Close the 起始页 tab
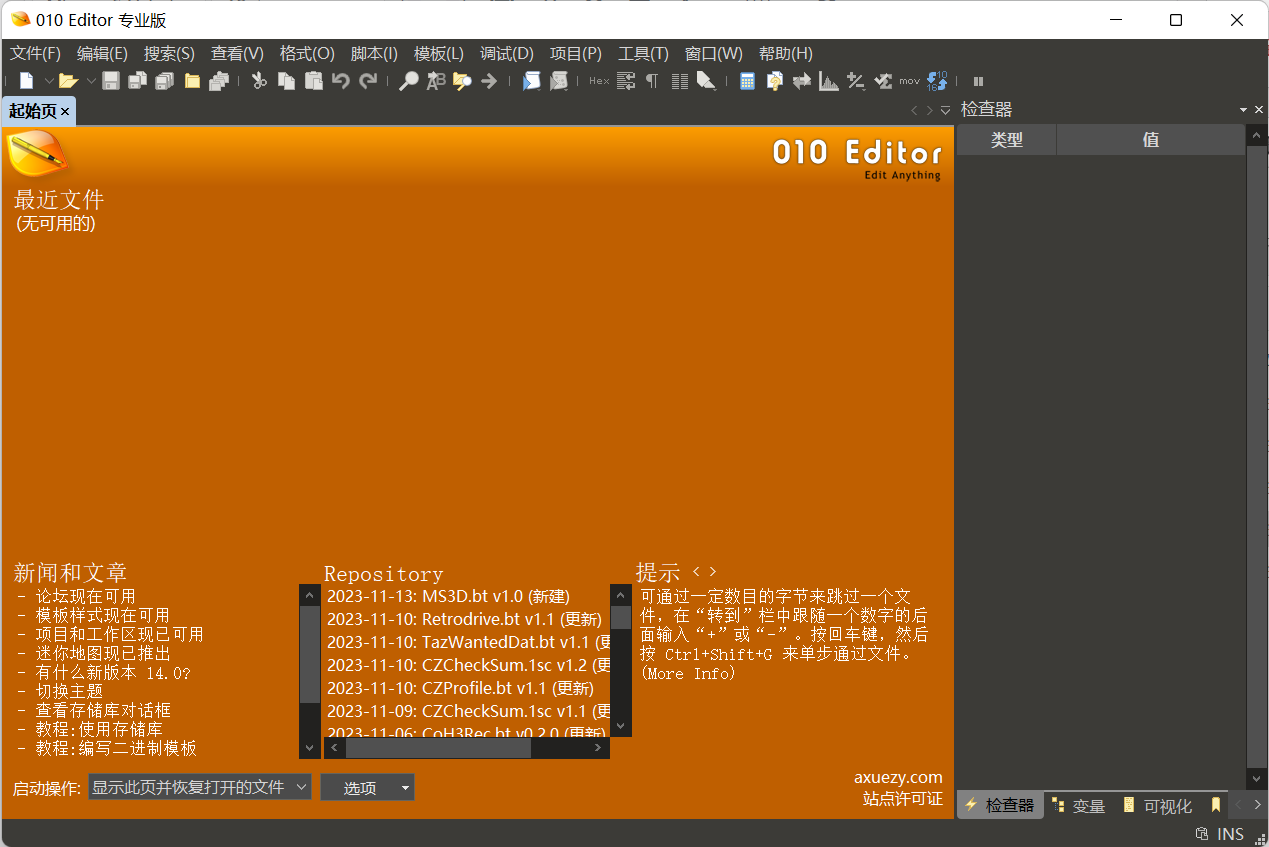Image resolution: width=1269 pixels, height=847 pixels. (65, 111)
